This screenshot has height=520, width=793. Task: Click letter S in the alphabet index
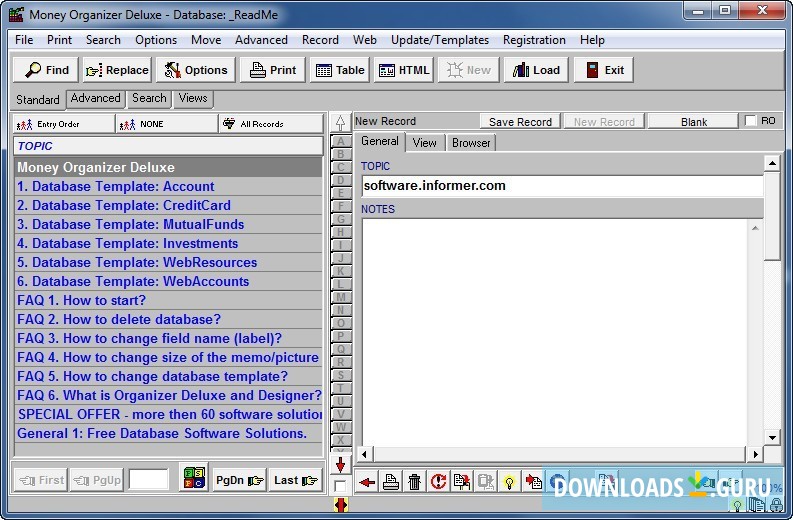point(340,375)
